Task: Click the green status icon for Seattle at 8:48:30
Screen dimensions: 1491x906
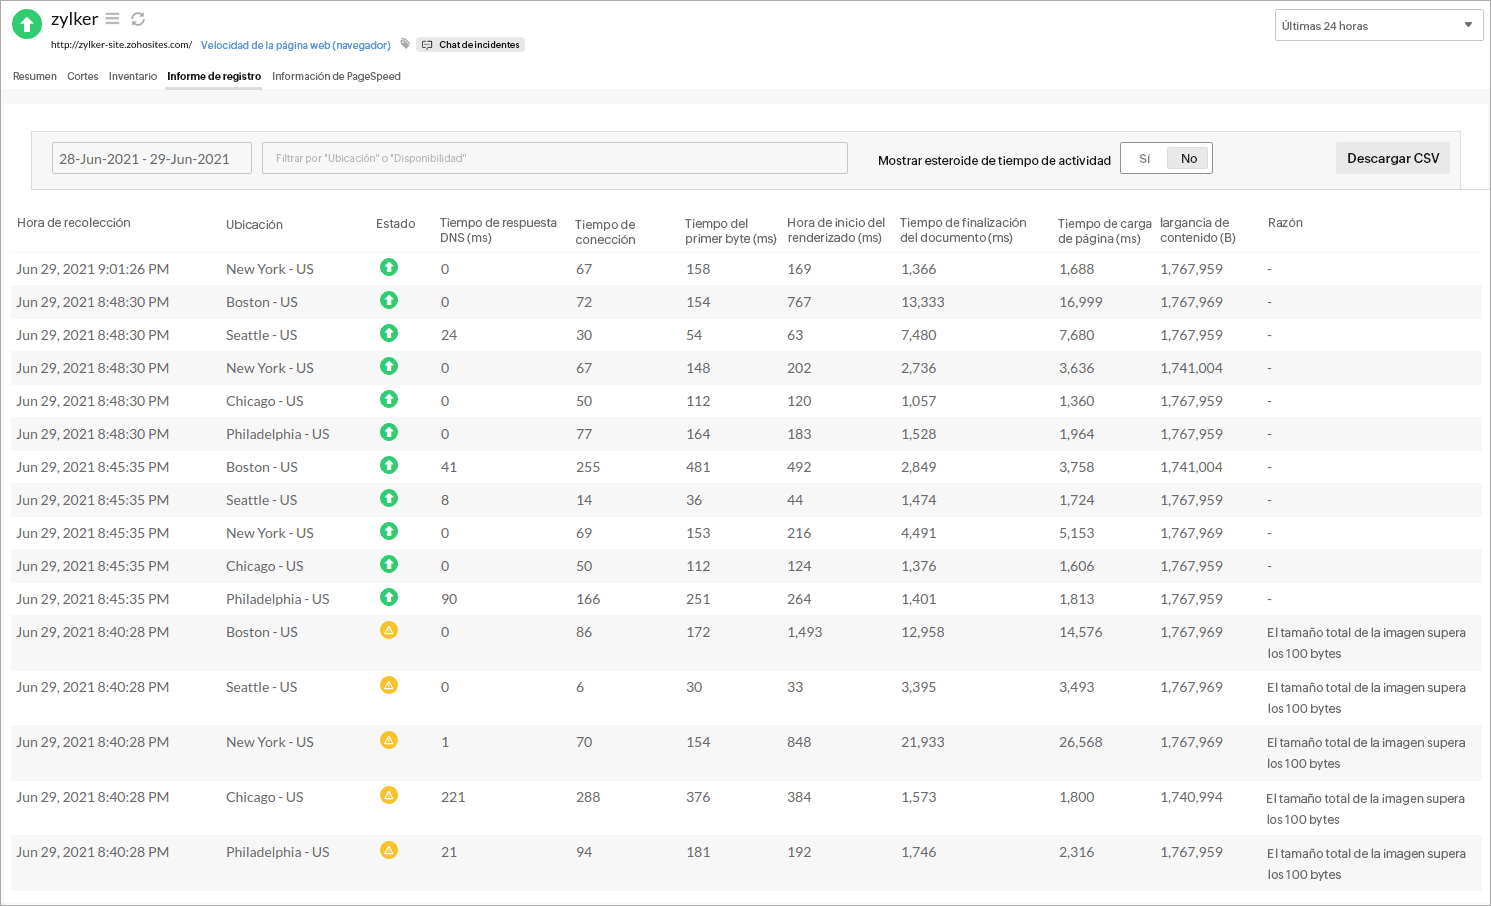Action: 389,333
